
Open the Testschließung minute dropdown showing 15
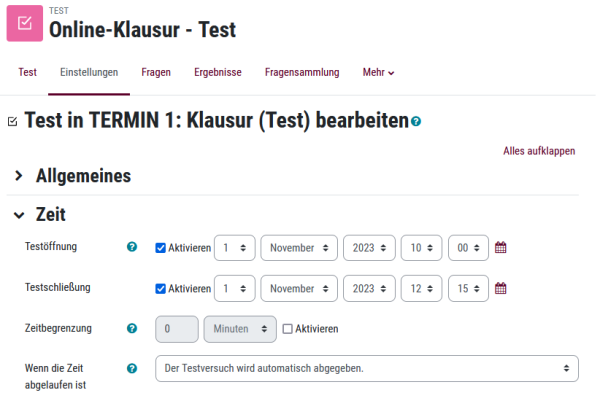point(468,288)
